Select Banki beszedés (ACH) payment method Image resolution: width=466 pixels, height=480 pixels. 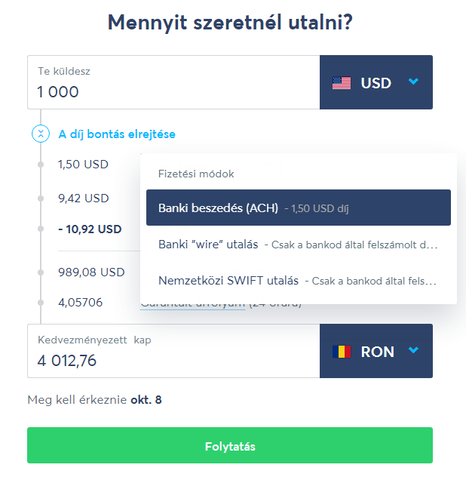point(298,208)
